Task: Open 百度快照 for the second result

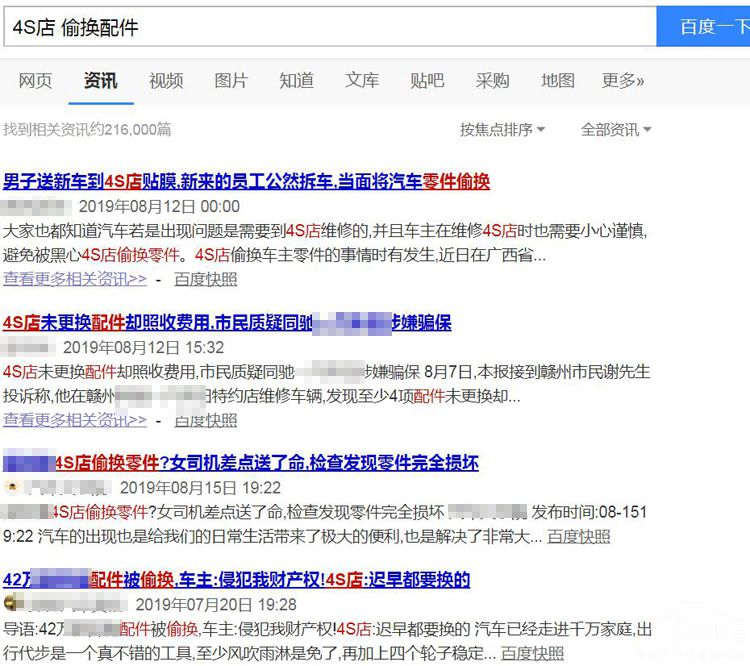Action: (x=206, y=420)
